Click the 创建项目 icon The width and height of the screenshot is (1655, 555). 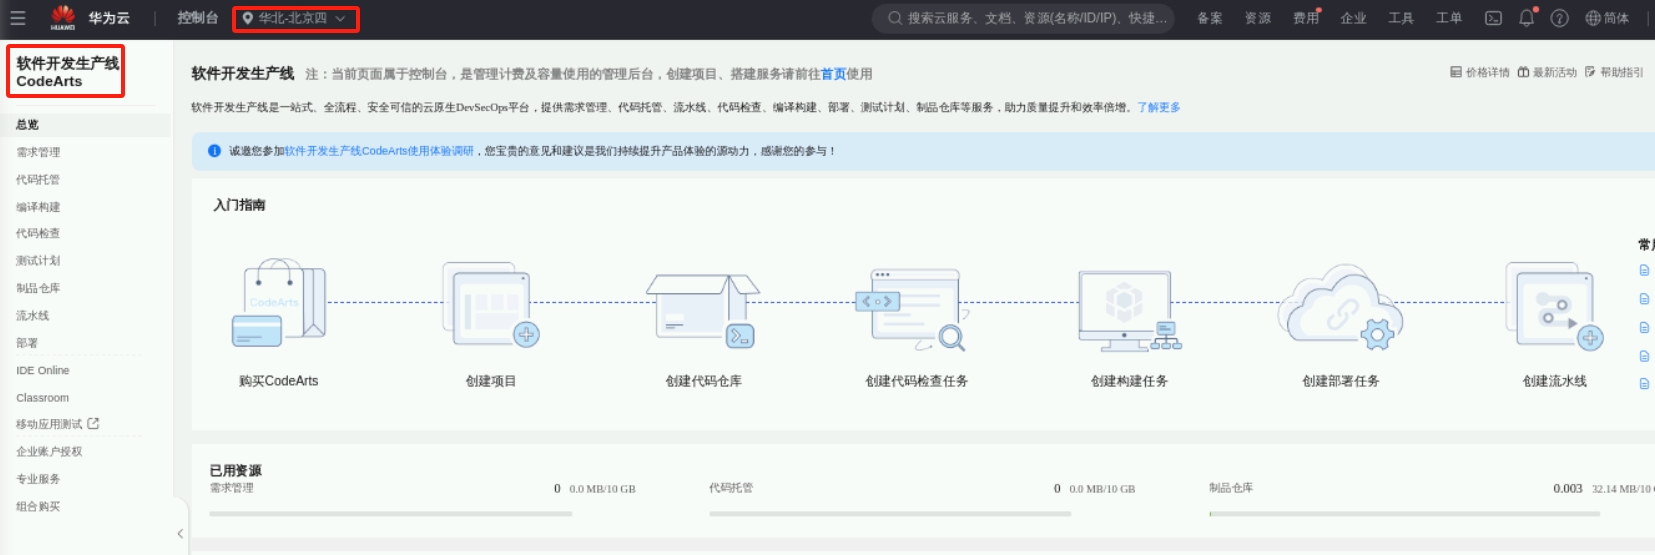click(x=491, y=304)
